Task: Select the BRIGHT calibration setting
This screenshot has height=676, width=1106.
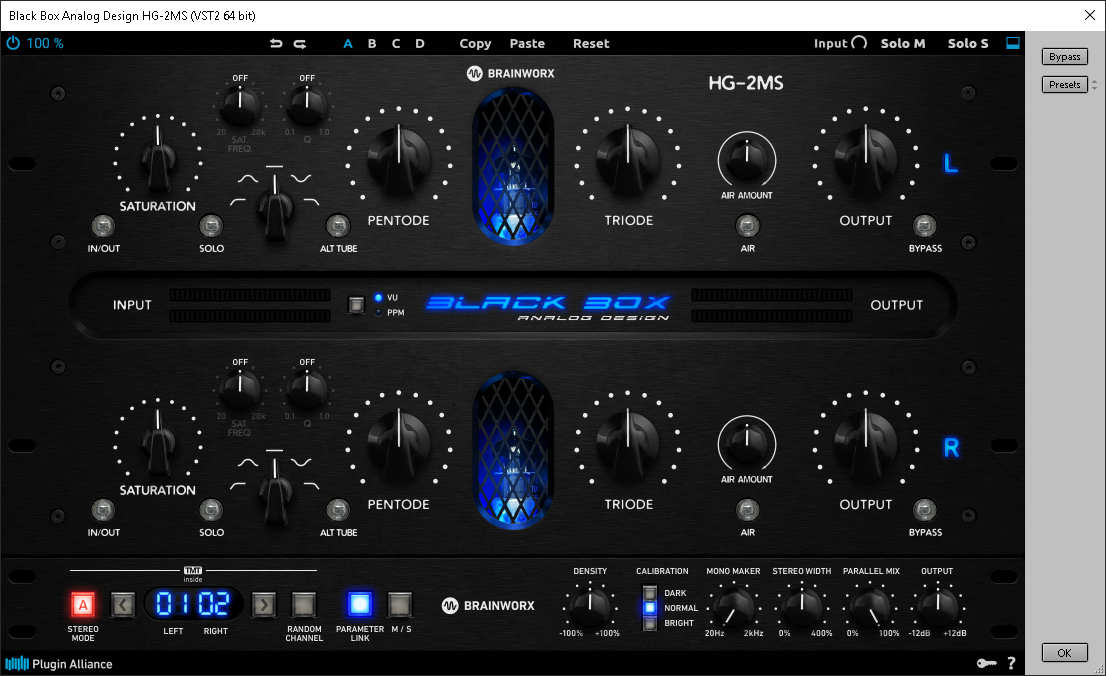Action: (x=649, y=623)
